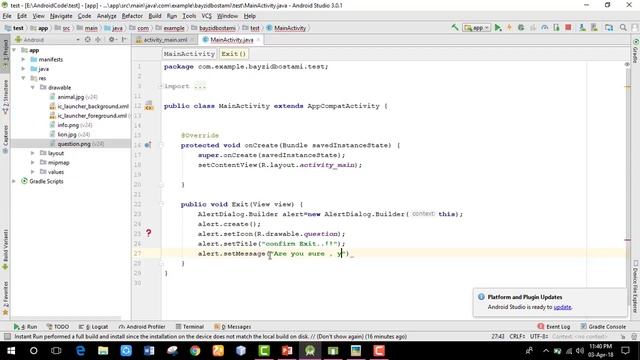Open Microsoft Edge from taskbar
Viewport: 640px width, 360px height.
pos(80,351)
